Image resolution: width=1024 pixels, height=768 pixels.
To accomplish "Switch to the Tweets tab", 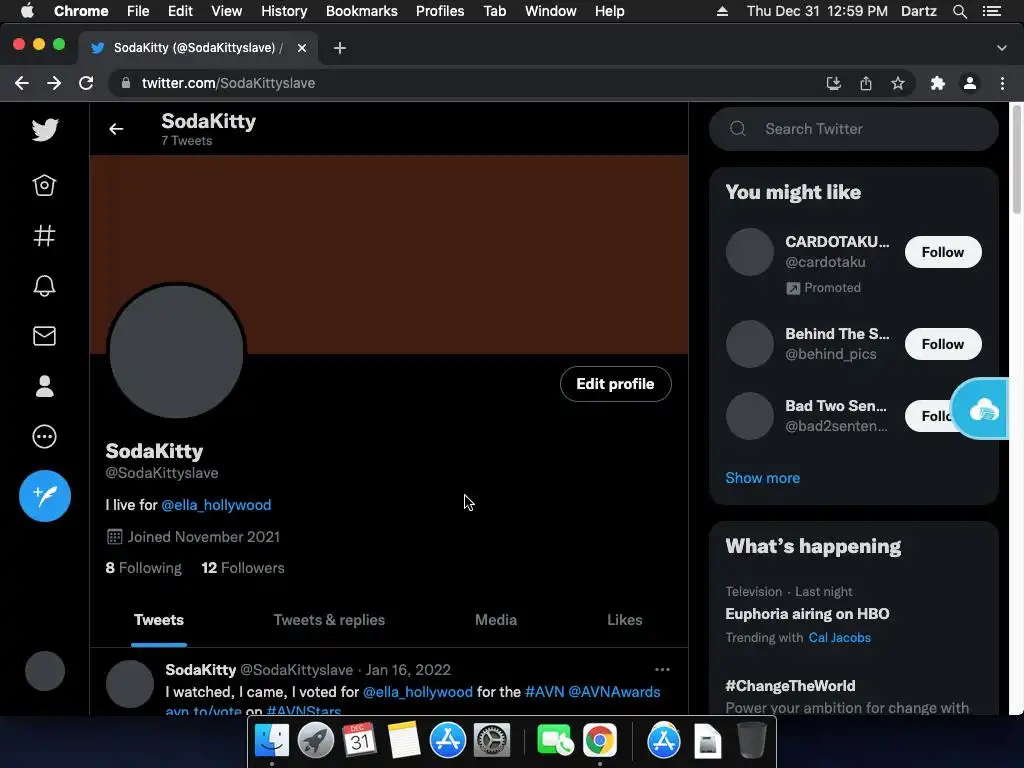I will click(159, 620).
